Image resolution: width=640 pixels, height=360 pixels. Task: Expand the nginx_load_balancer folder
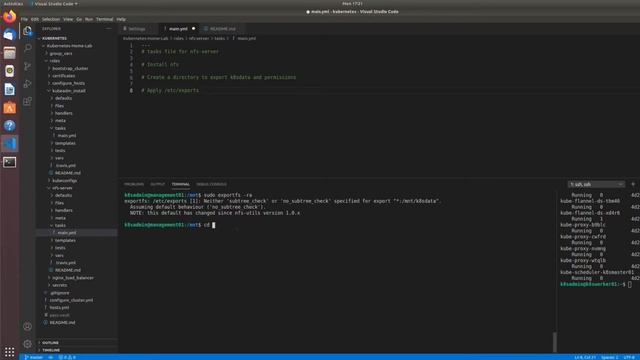coord(73,278)
